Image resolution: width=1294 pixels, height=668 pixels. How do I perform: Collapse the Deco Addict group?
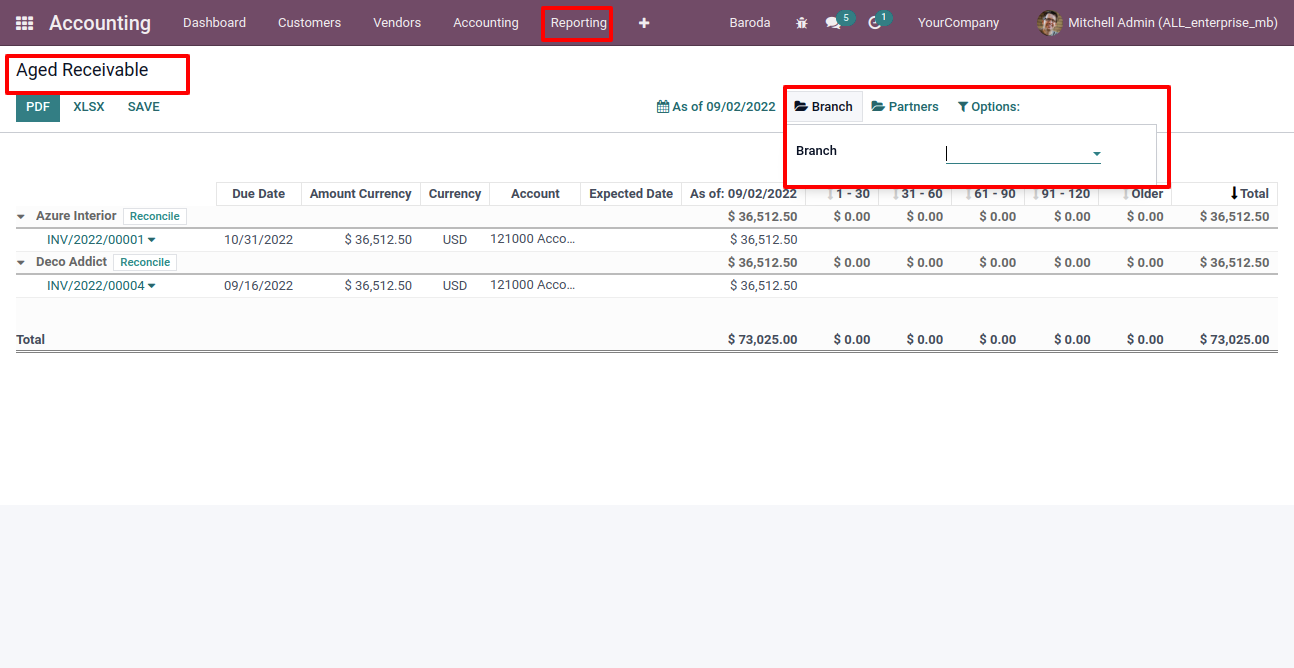pos(21,262)
